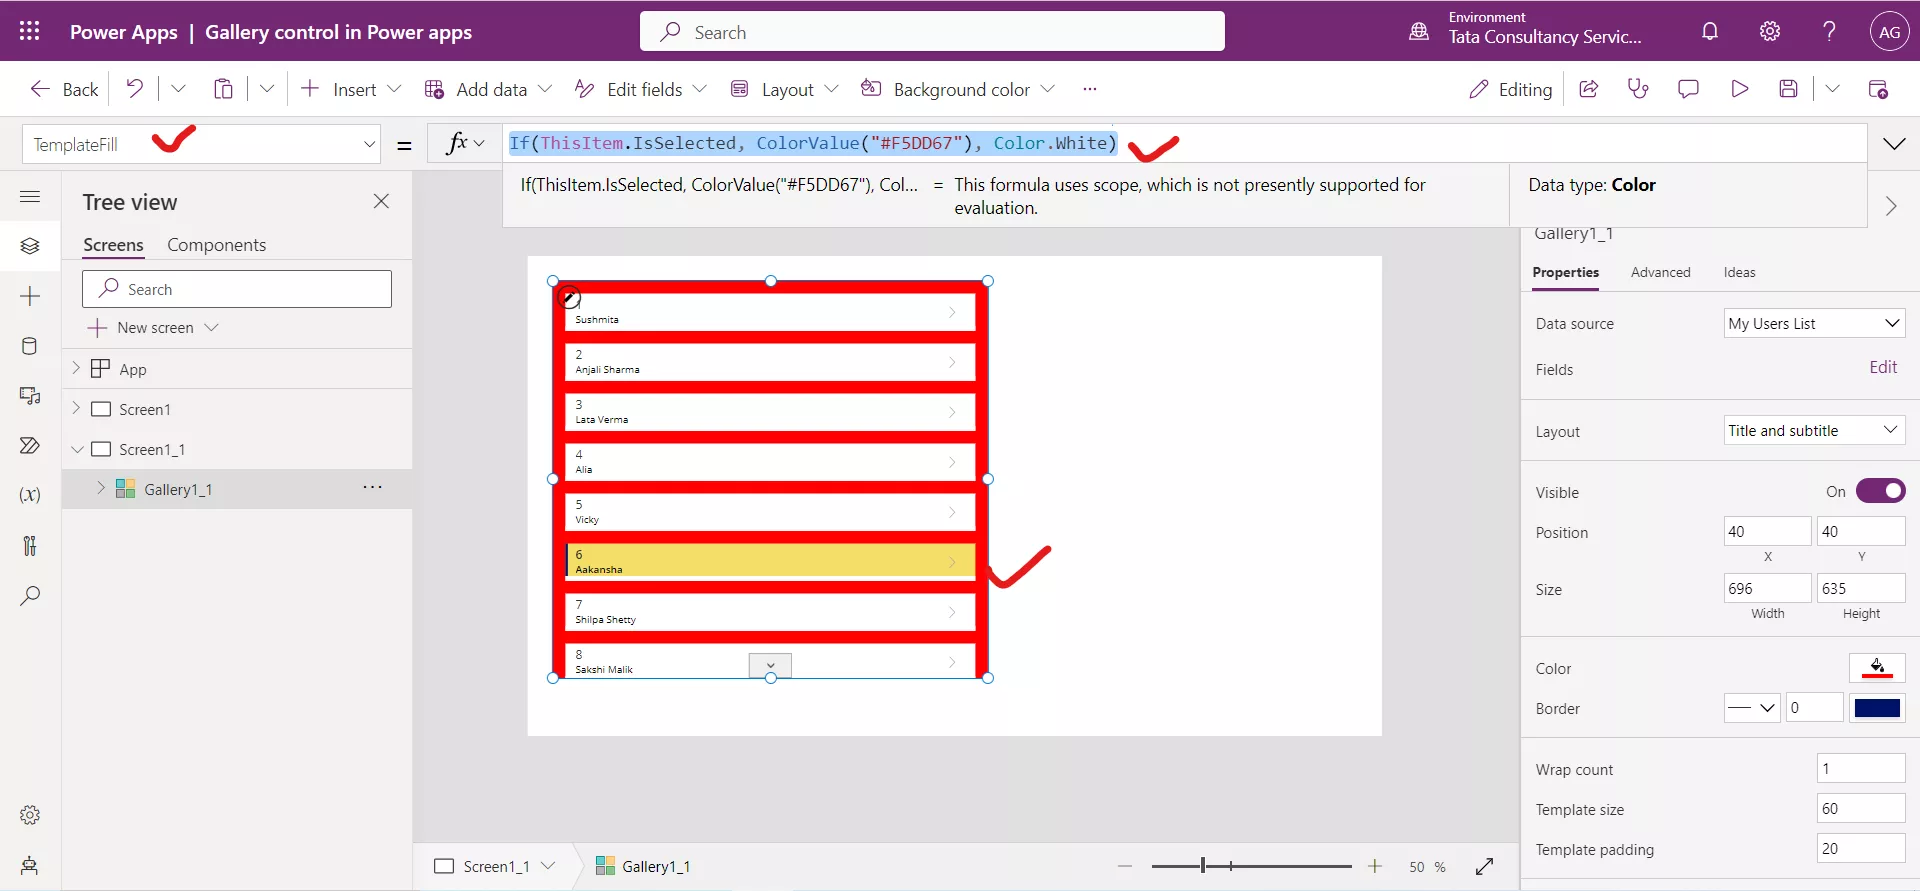The height and width of the screenshot is (891, 1920).
Task: Click the Preview app play icon
Action: tap(1739, 89)
